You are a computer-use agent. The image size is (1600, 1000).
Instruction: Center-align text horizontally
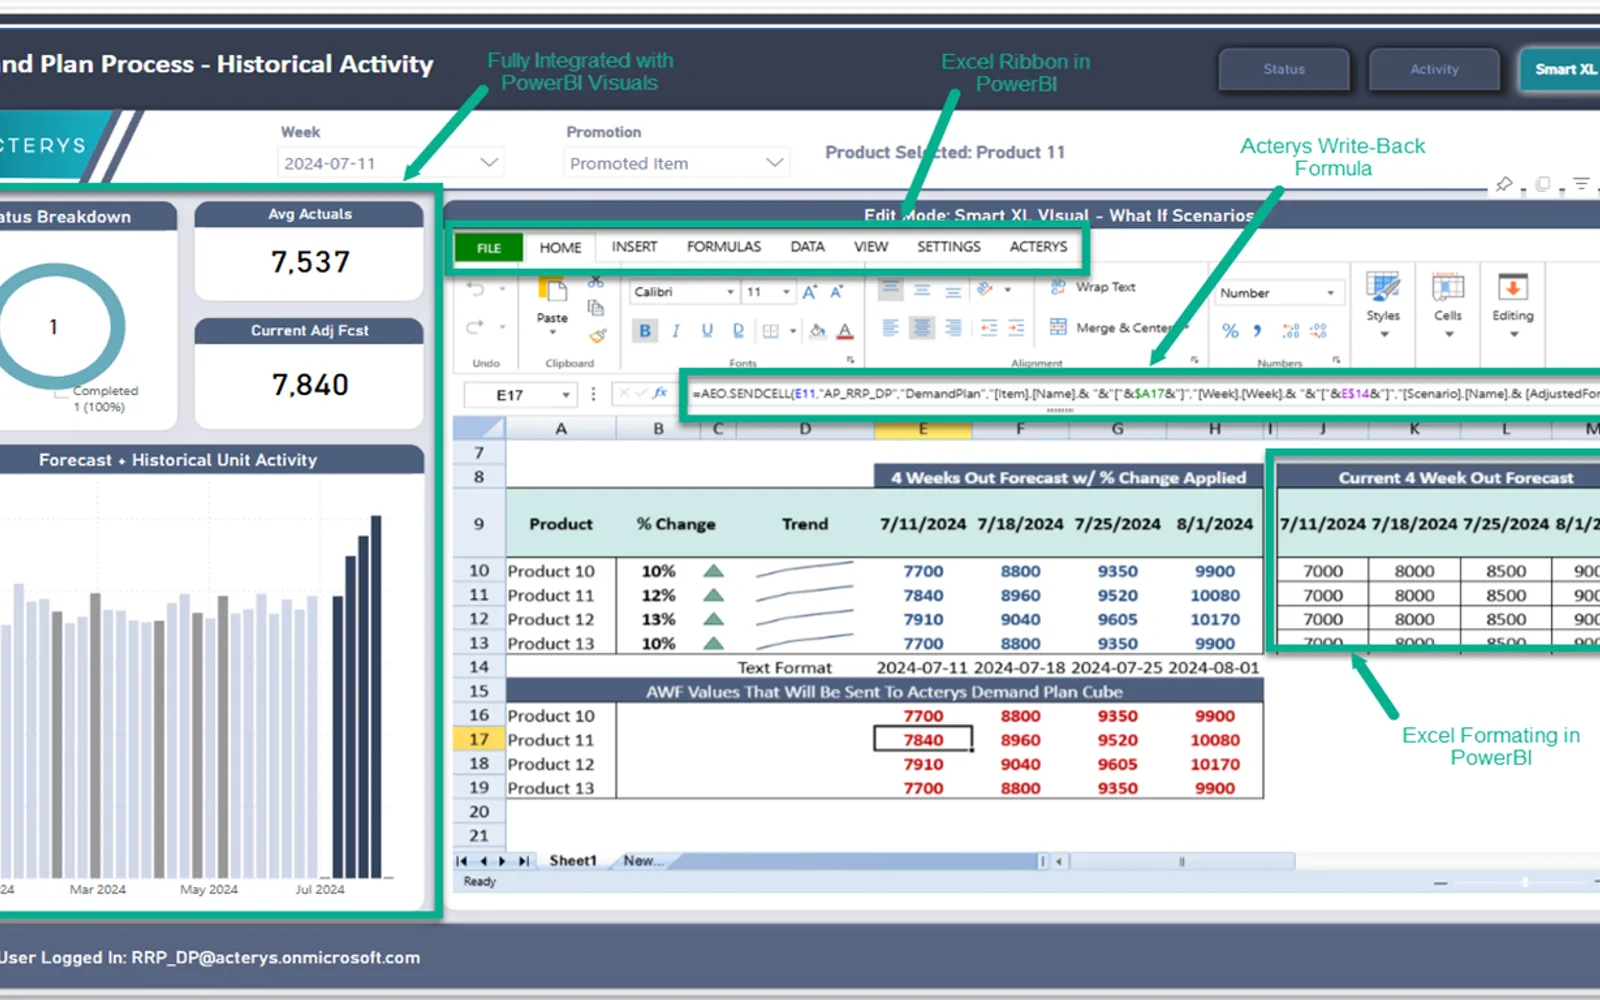click(x=922, y=328)
